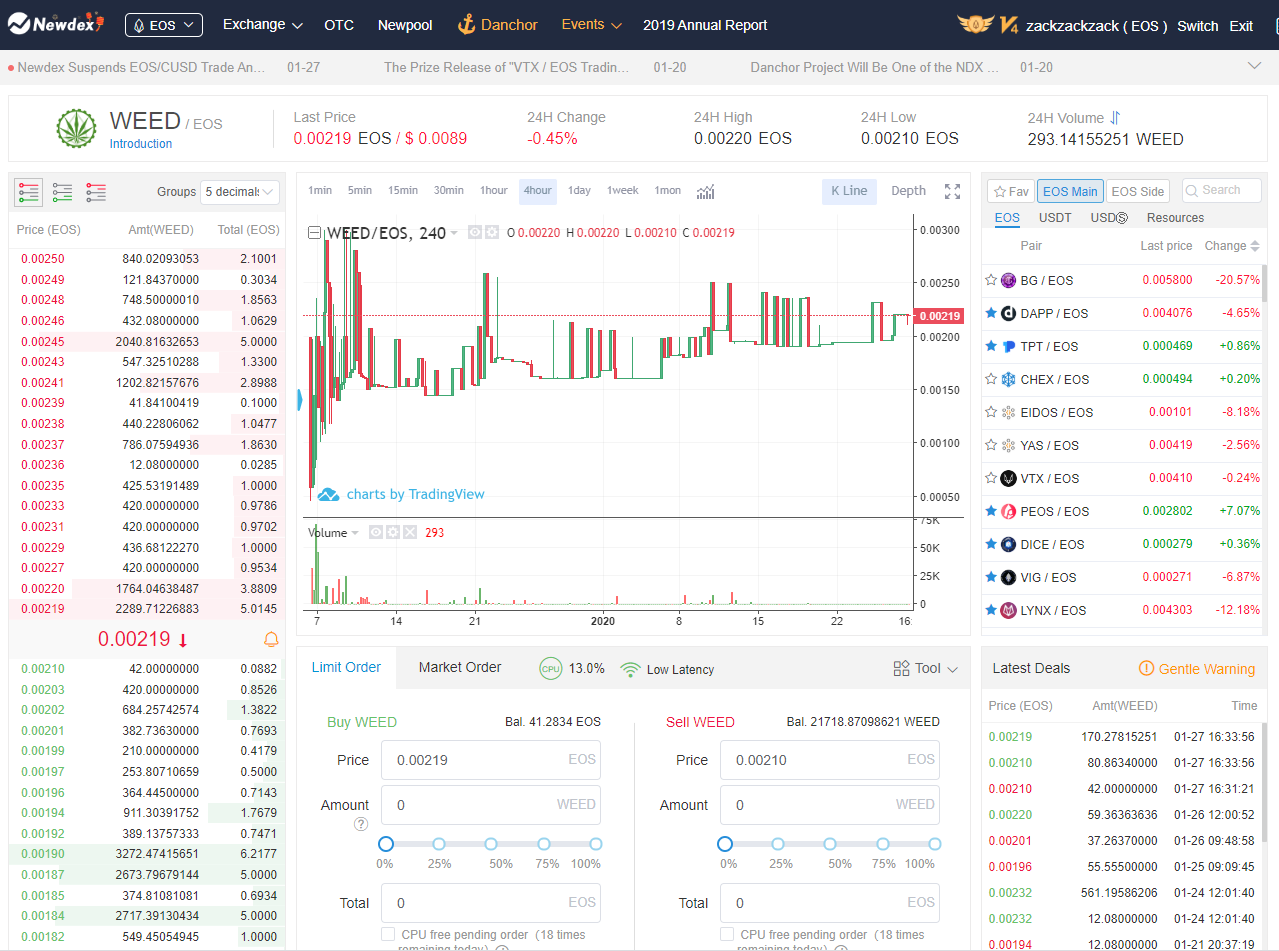This screenshot has height=951, width=1279.
Task: Click the PEOS token icon in pair list
Action: pyautogui.click(x=1008, y=511)
